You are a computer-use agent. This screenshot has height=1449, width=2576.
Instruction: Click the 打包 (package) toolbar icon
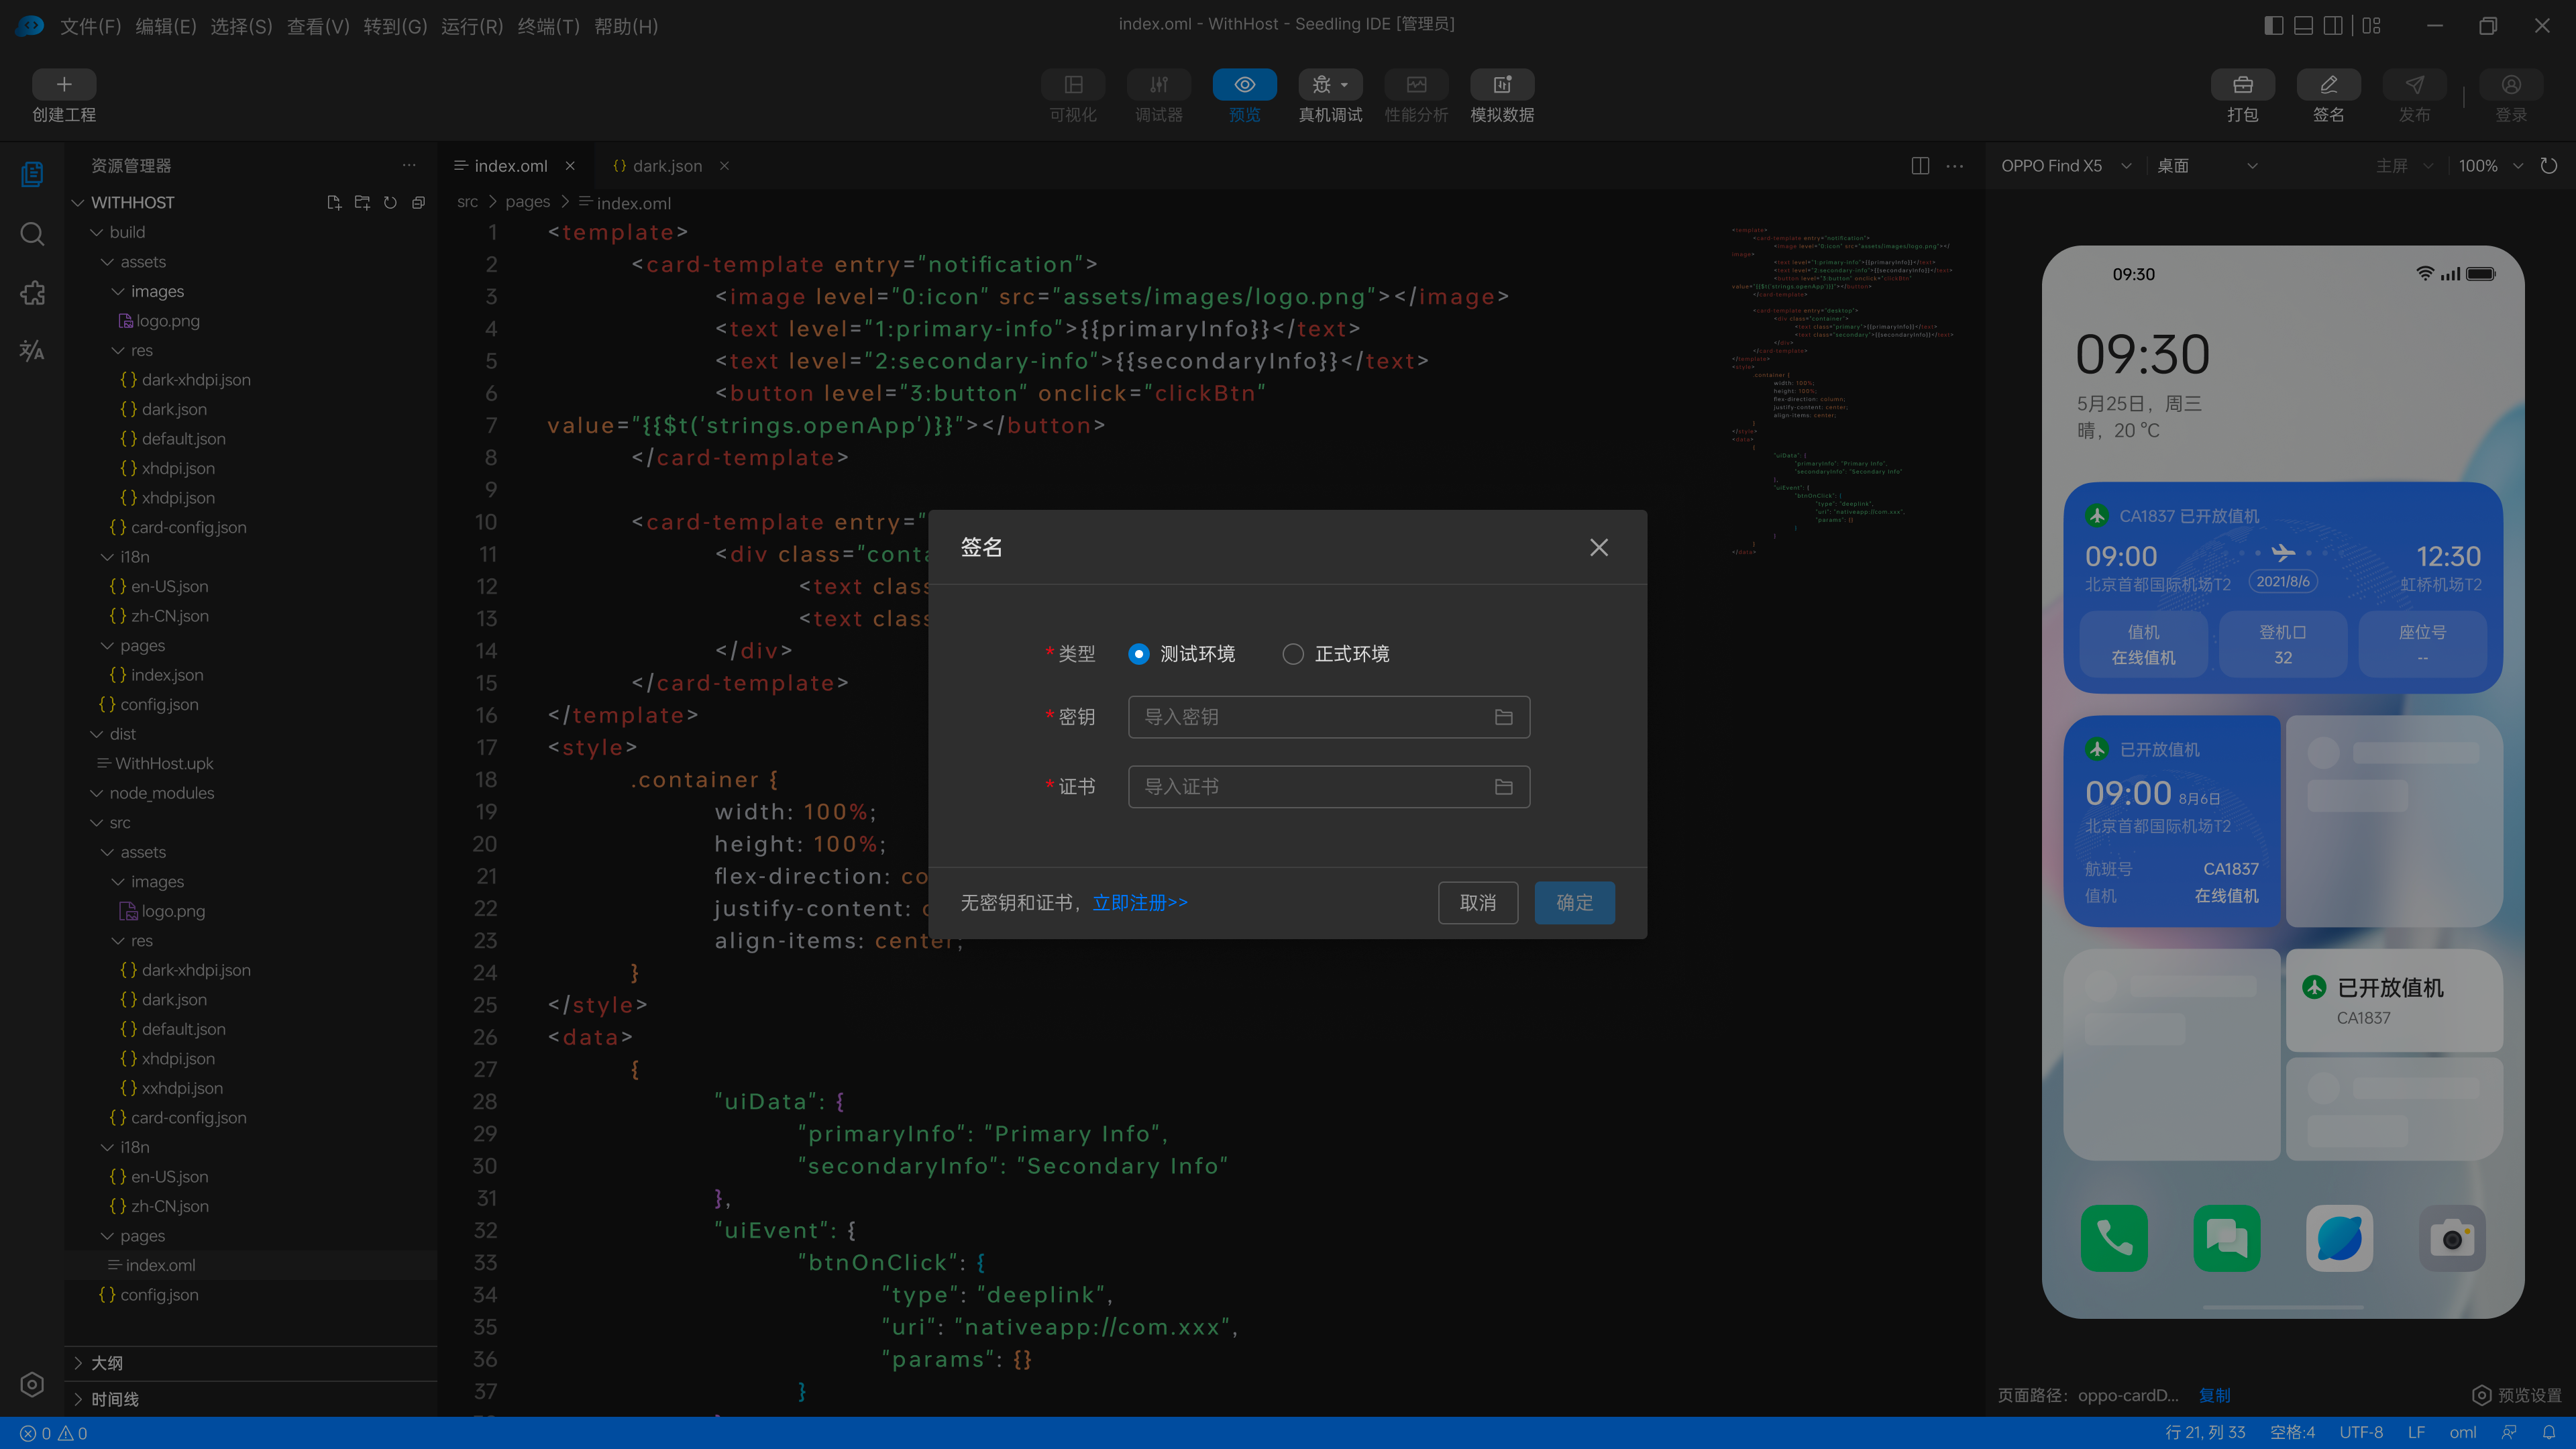2242,85
